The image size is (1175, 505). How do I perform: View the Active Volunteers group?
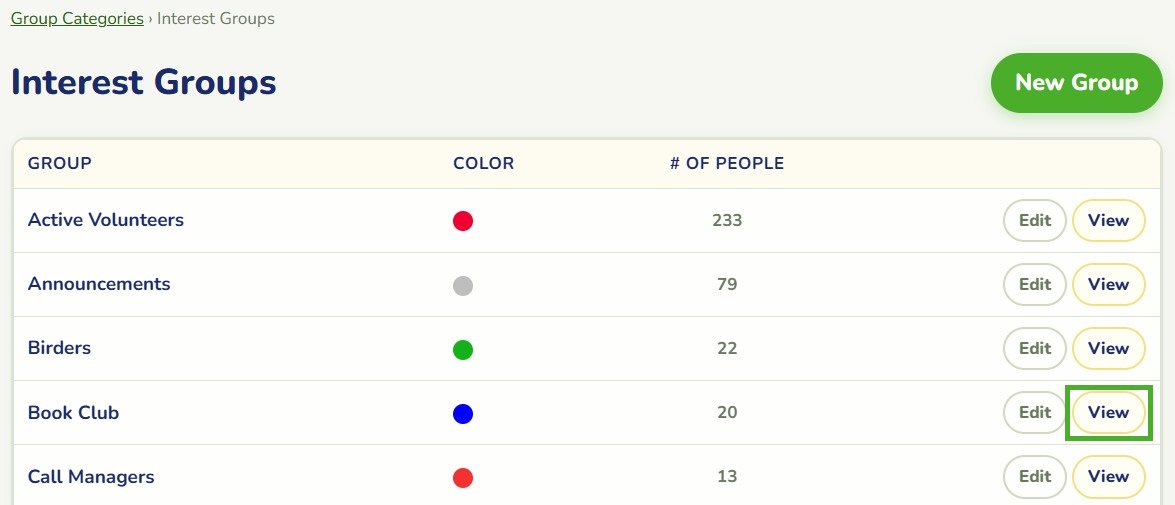click(1108, 220)
